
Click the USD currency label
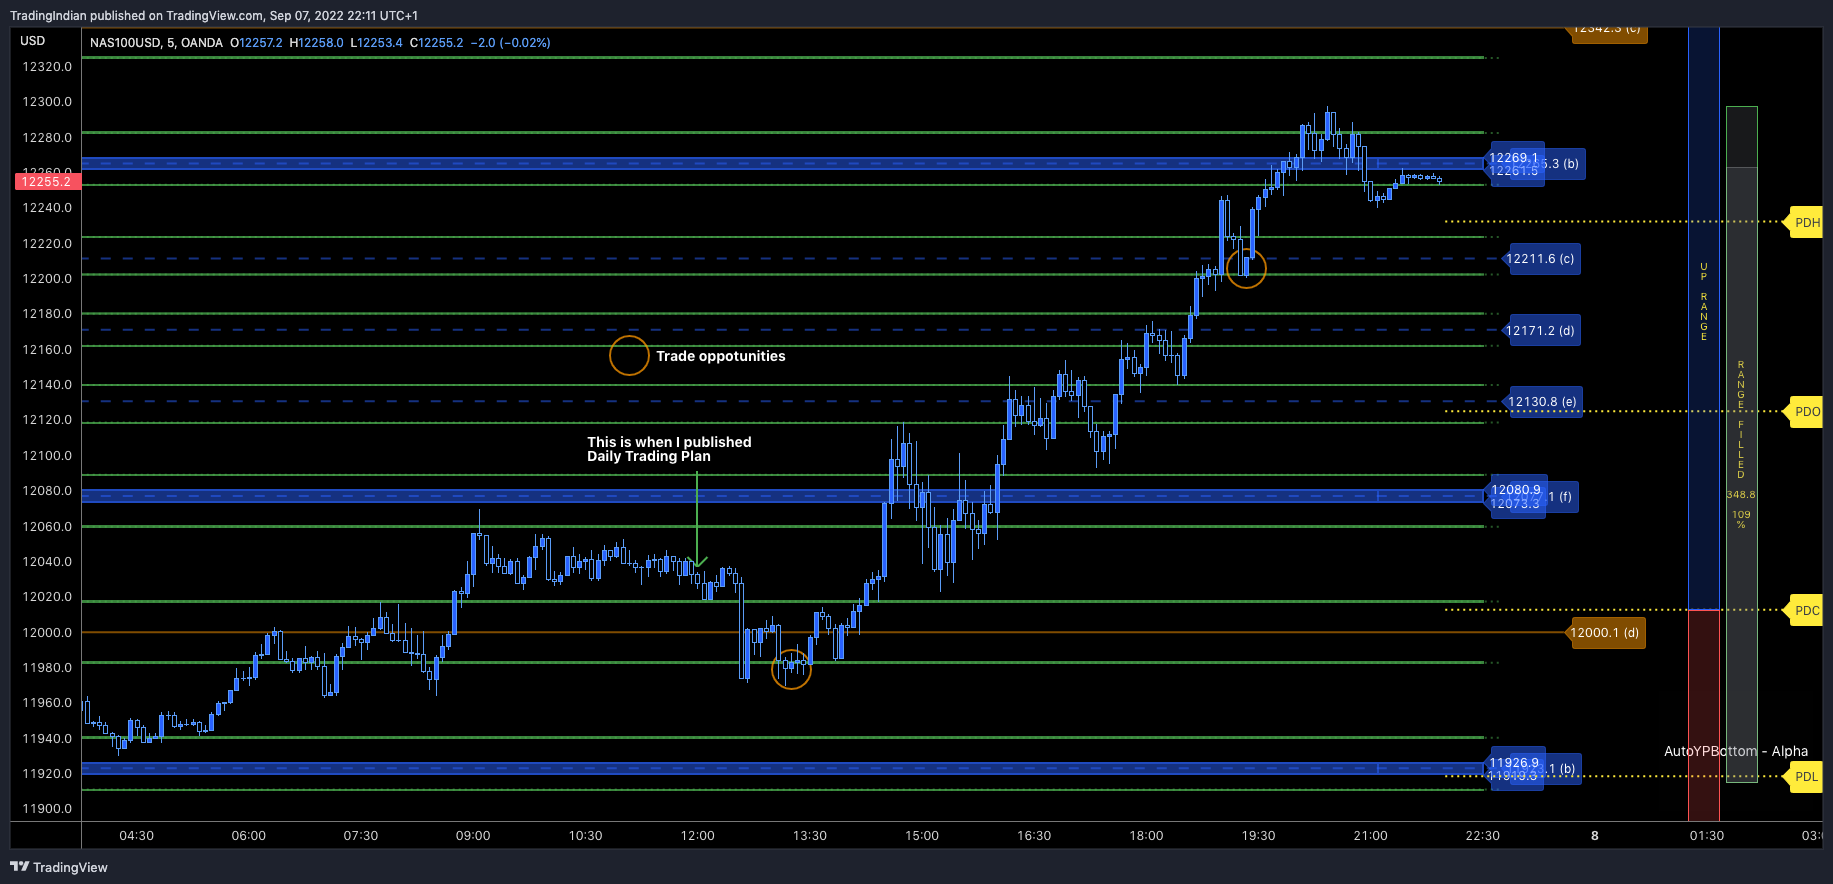click(33, 41)
